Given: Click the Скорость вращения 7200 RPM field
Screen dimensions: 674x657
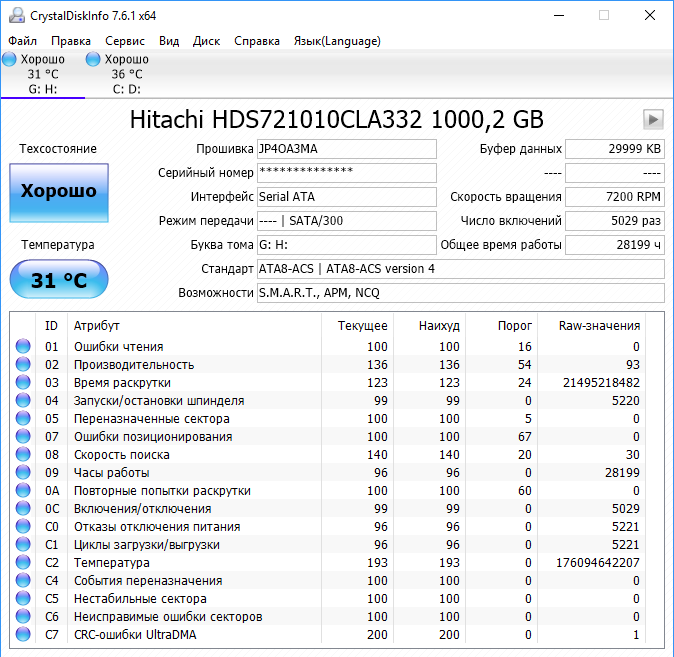Looking at the screenshot, I should 615,197.
